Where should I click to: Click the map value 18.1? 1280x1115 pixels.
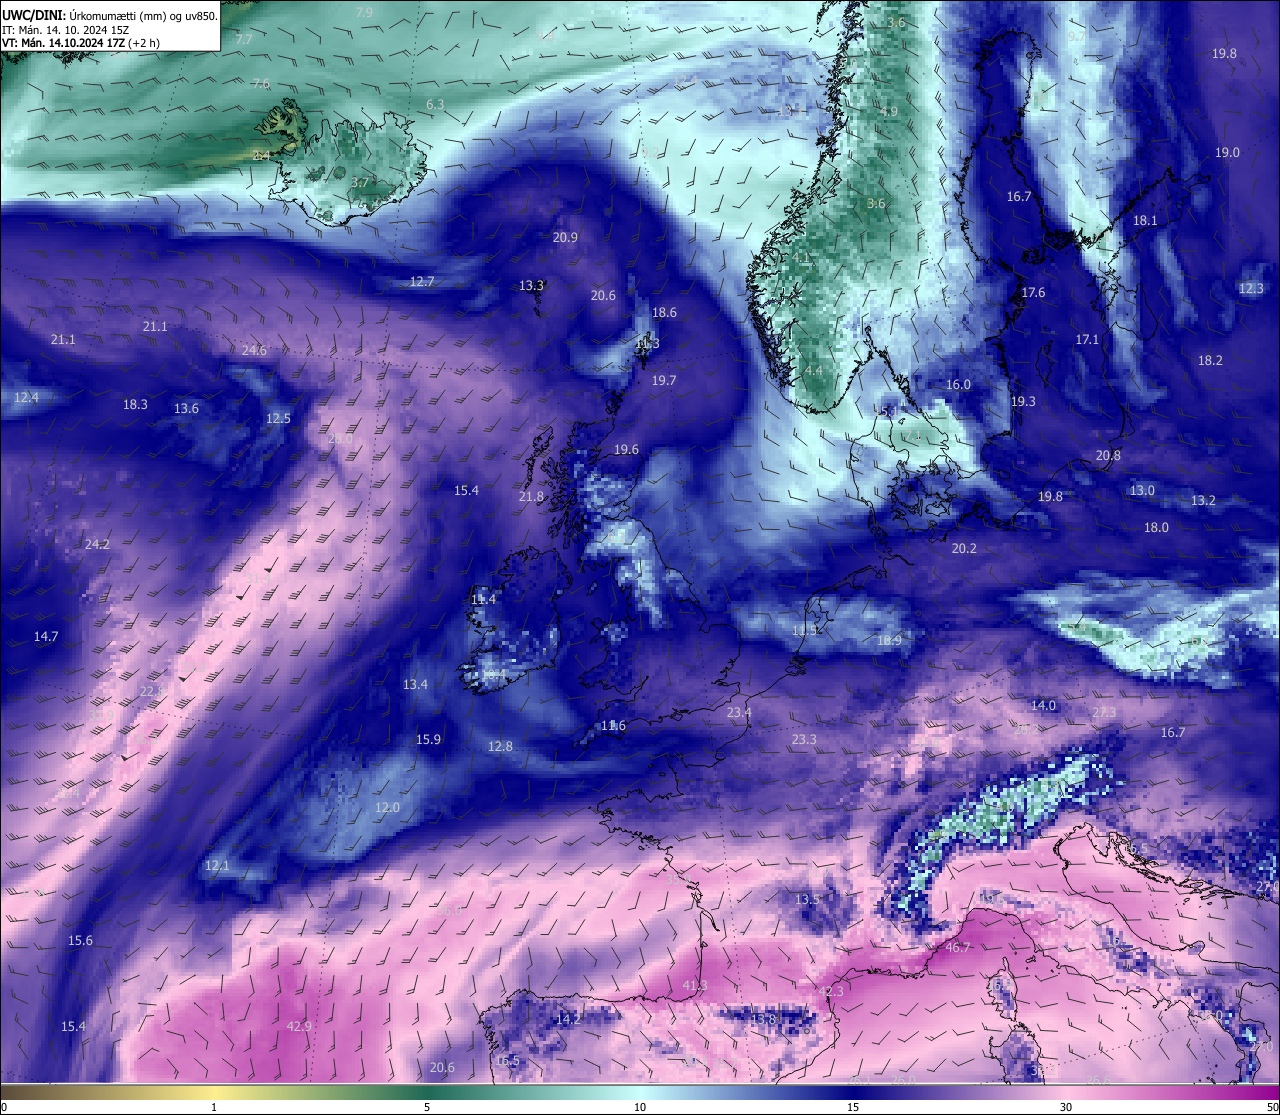pyautogui.click(x=1145, y=220)
